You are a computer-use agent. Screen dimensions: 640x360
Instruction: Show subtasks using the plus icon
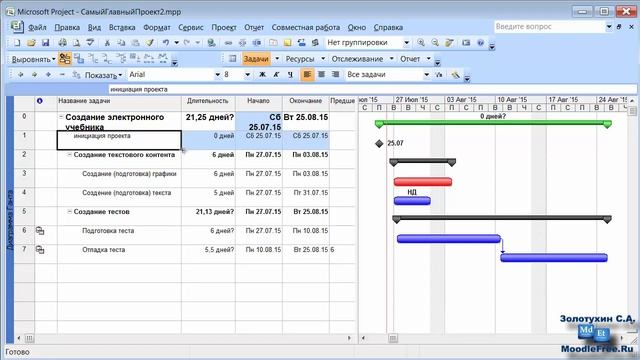49,75
